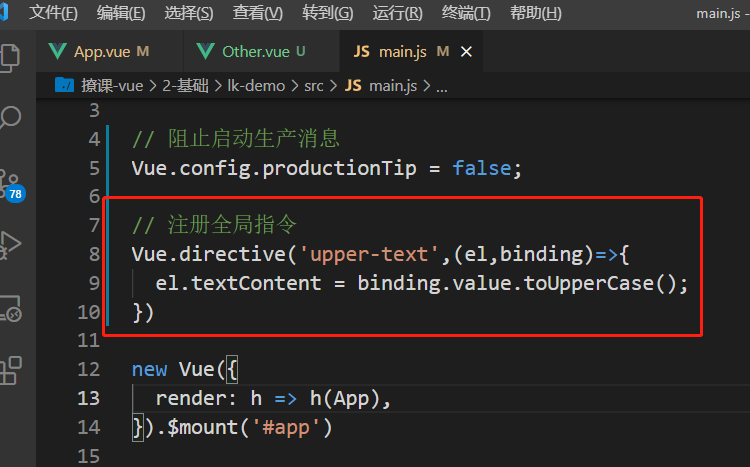
Task: Expand the lk-demo breadcrumb item
Action: (258, 86)
